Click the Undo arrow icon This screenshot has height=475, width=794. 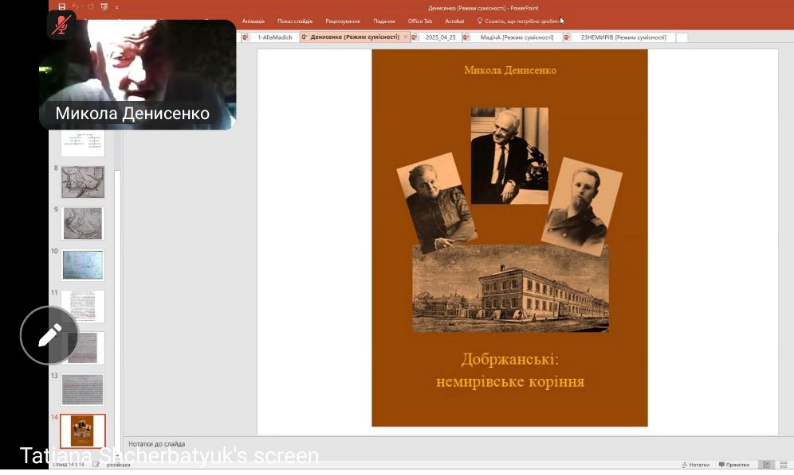[74, 8]
